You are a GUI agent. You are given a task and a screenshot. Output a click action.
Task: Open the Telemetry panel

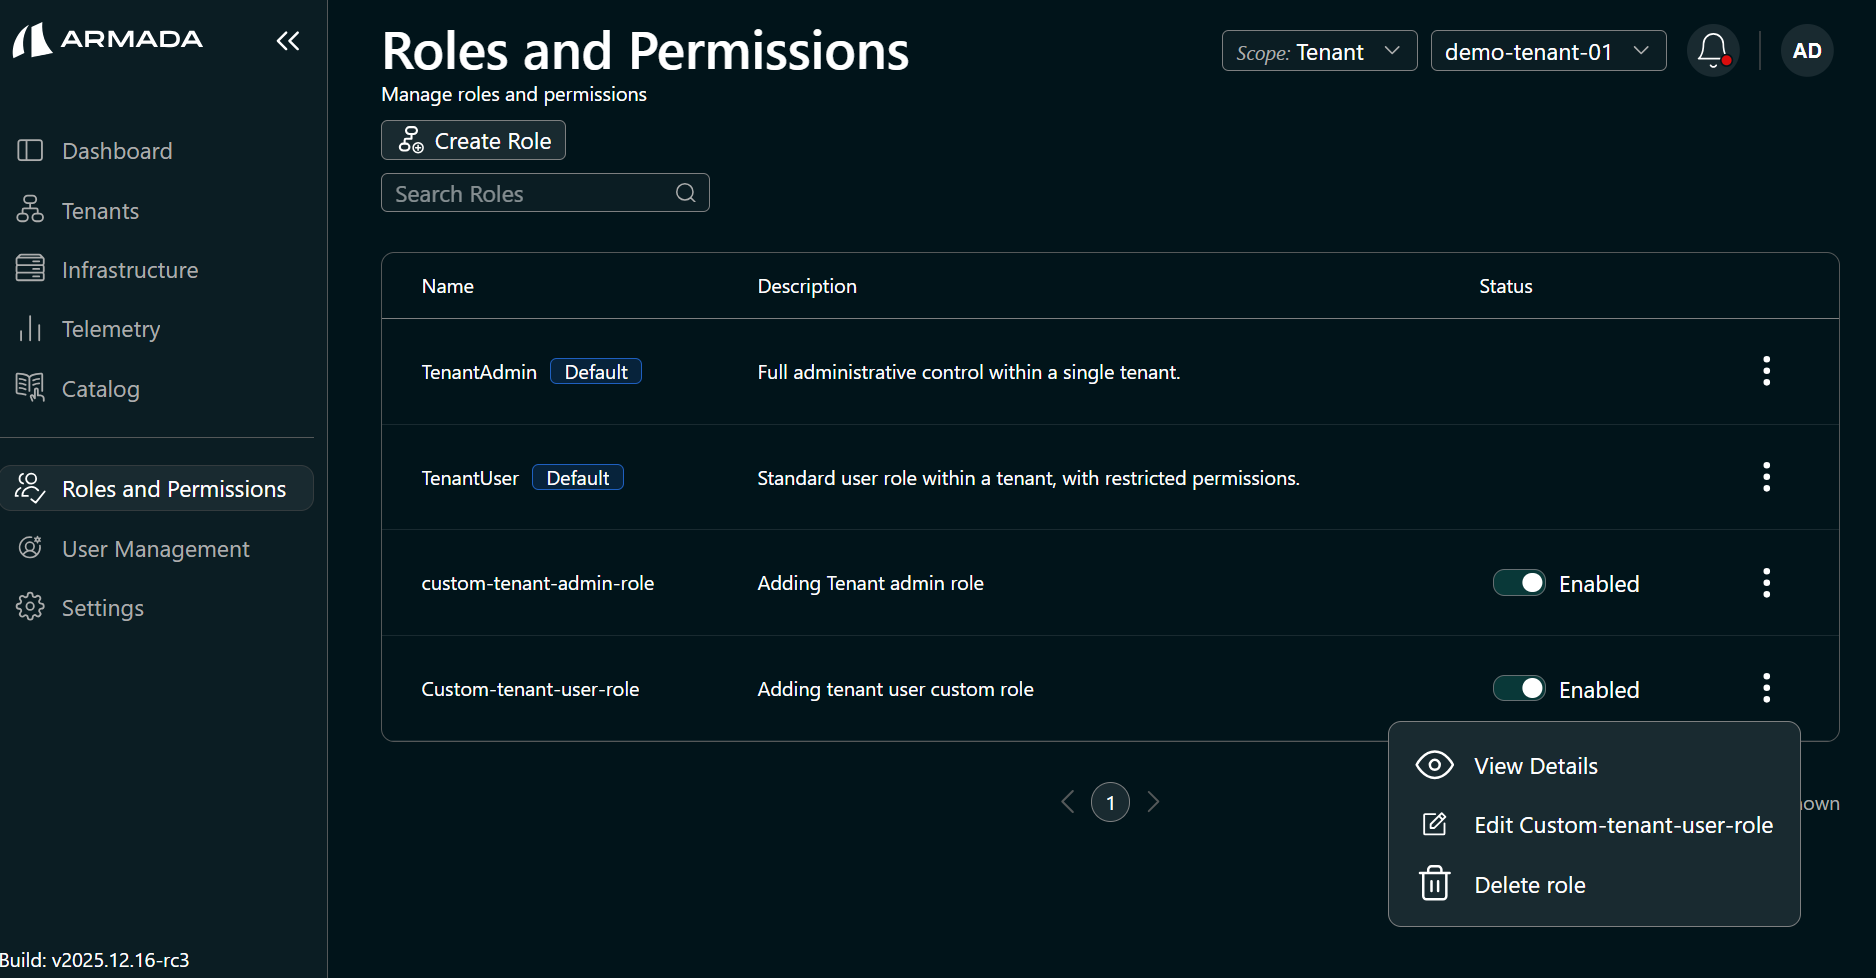(x=111, y=328)
